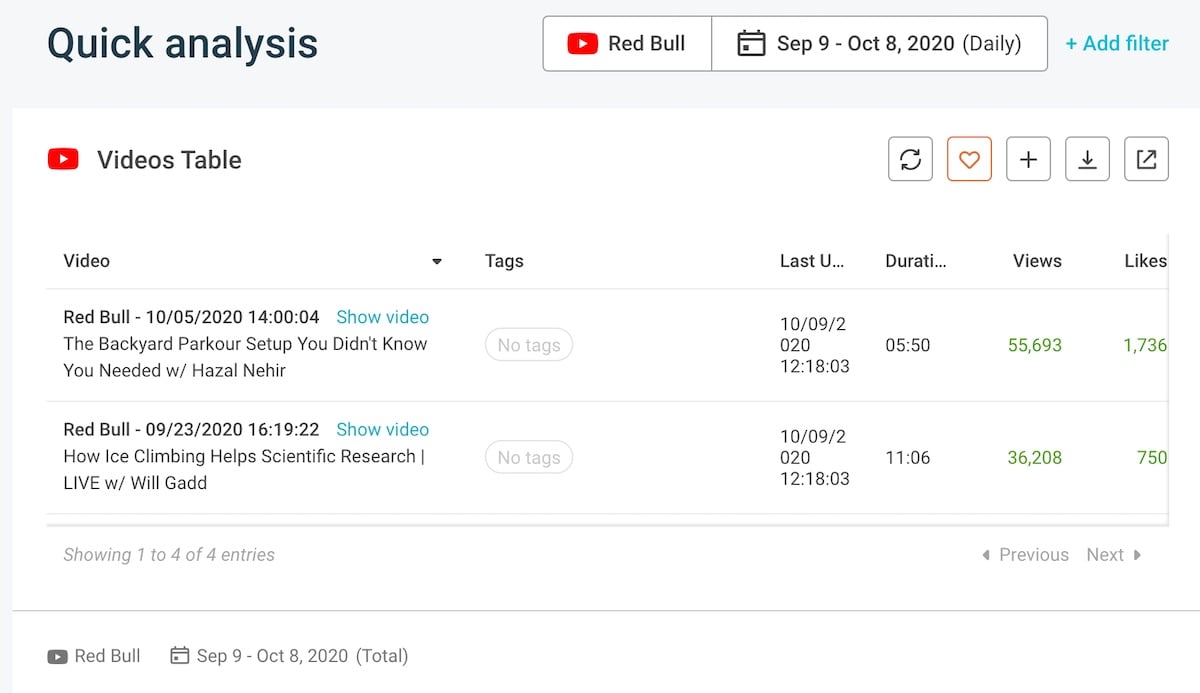
Task: Click the 36,208 views value
Action: [1035, 457]
